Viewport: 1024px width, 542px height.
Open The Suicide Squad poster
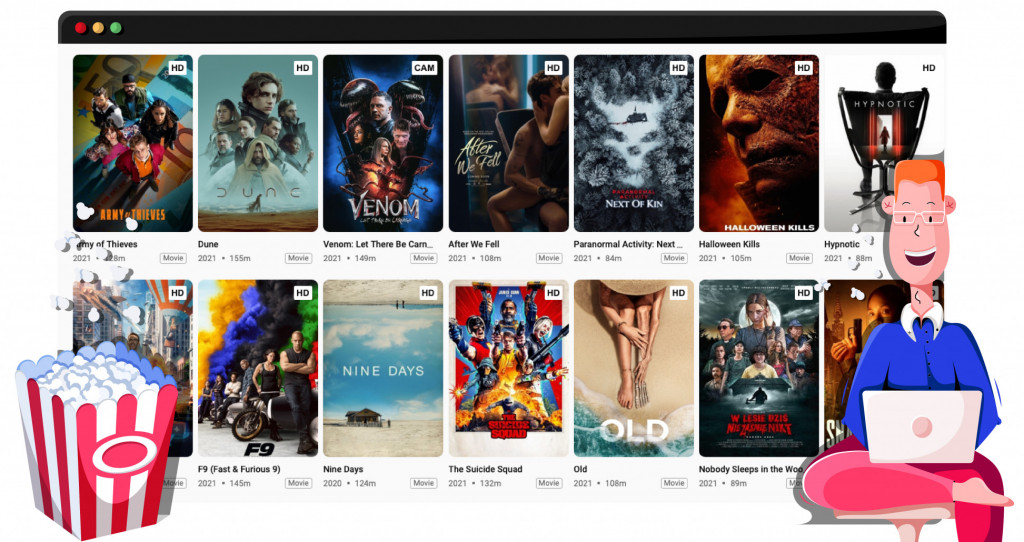(508, 368)
